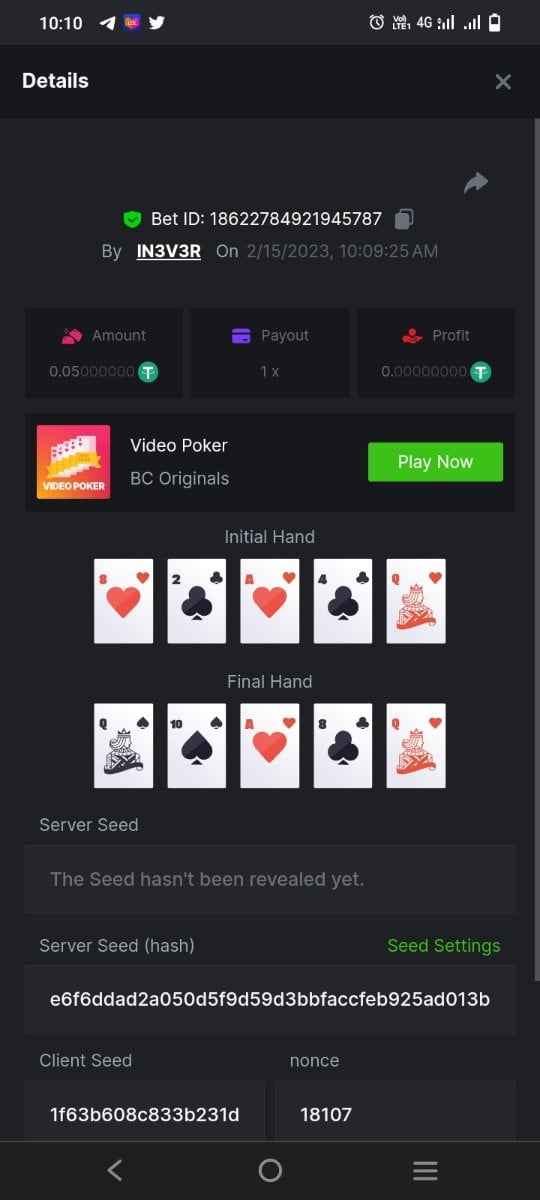Select the Server Seed hash field
This screenshot has height=1200, width=540.
270,999
